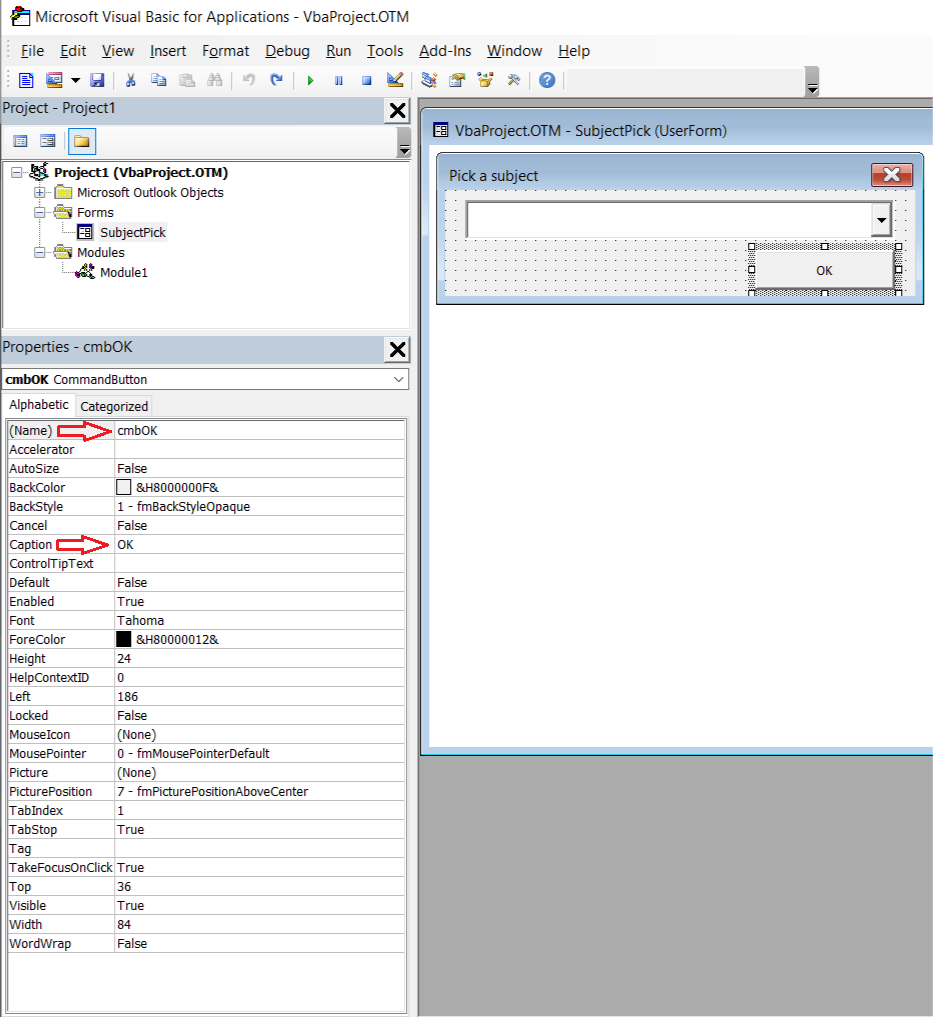Screen dimensions: 933x1017
Task: Switch to the Categorized properties tab
Action: [x=114, y=407]
